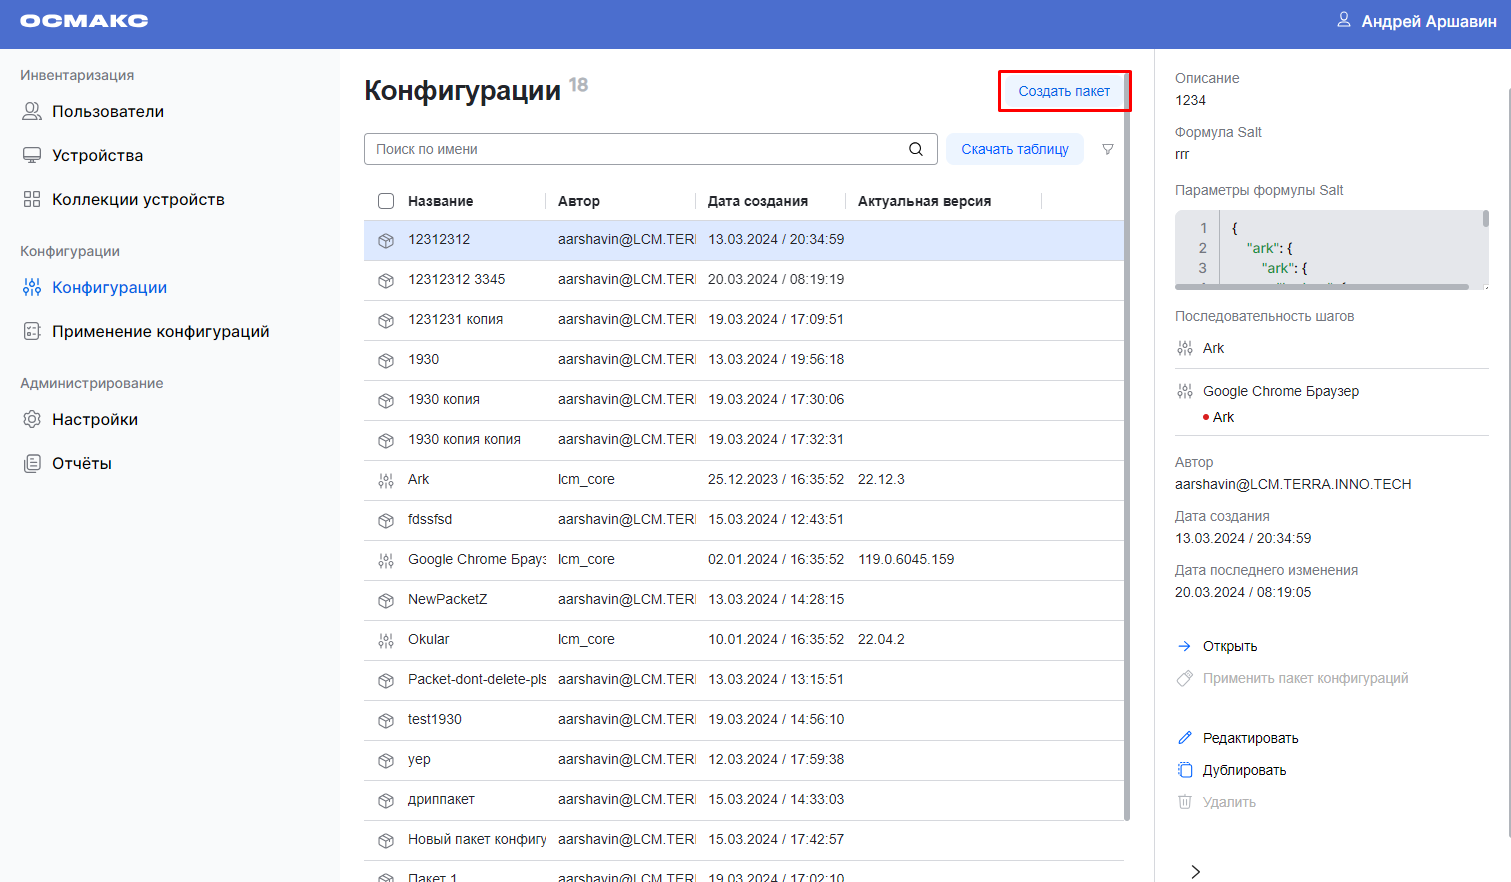
Task: Click the Salt parameters code scrollbar
Action: pyautogui.click(x=1485, y=219)
